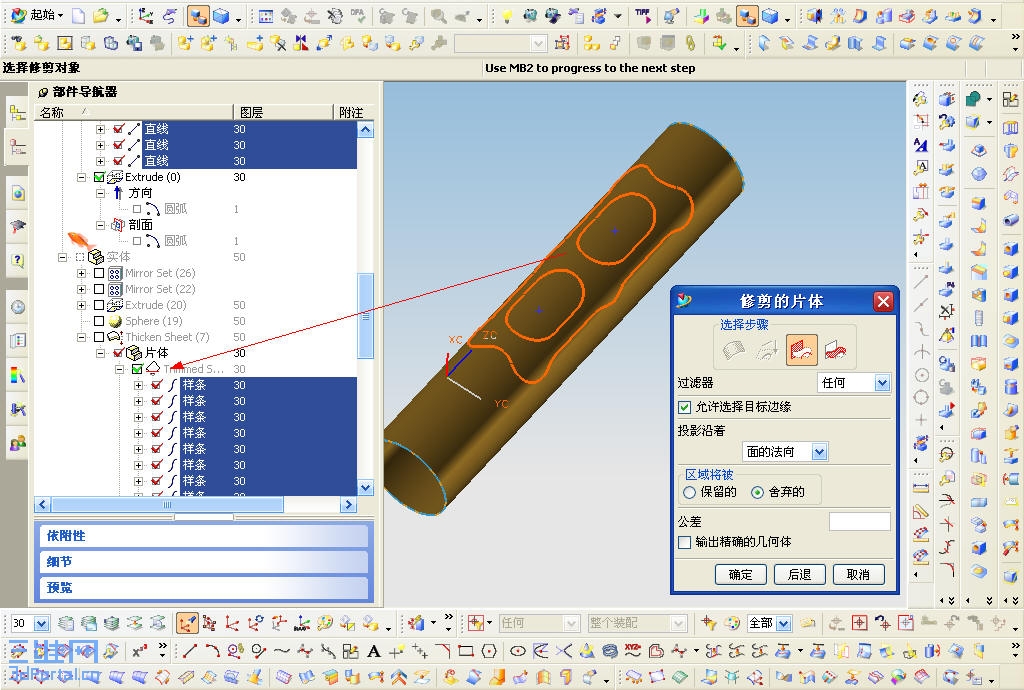Open the 面的法向 projection dropdown
Viewport: 1024px width, 690px height.
tap(820, 452)
